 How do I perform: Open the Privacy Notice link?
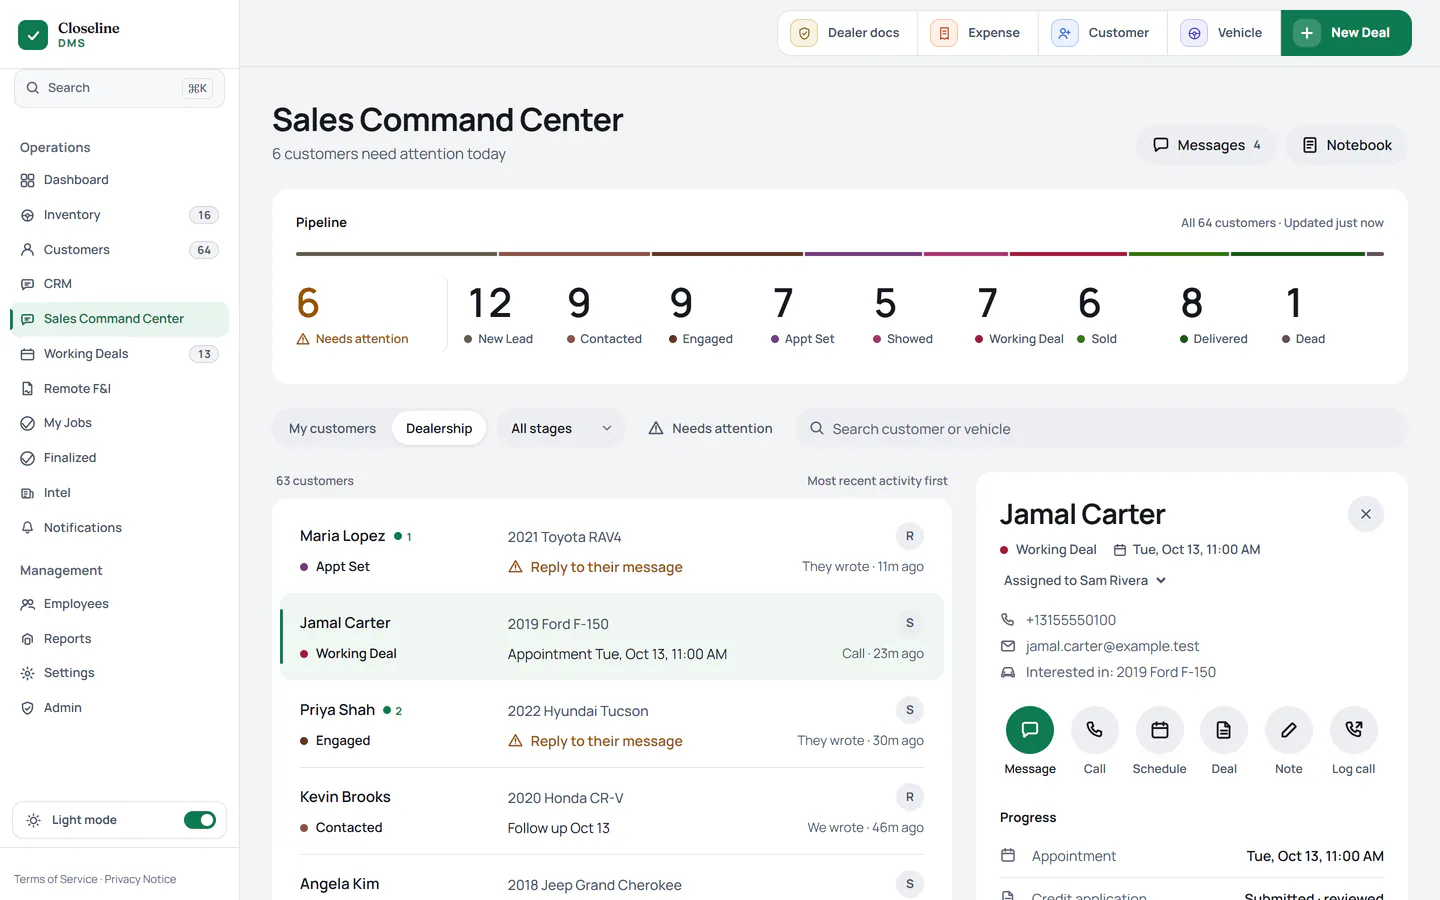(140, 879)
